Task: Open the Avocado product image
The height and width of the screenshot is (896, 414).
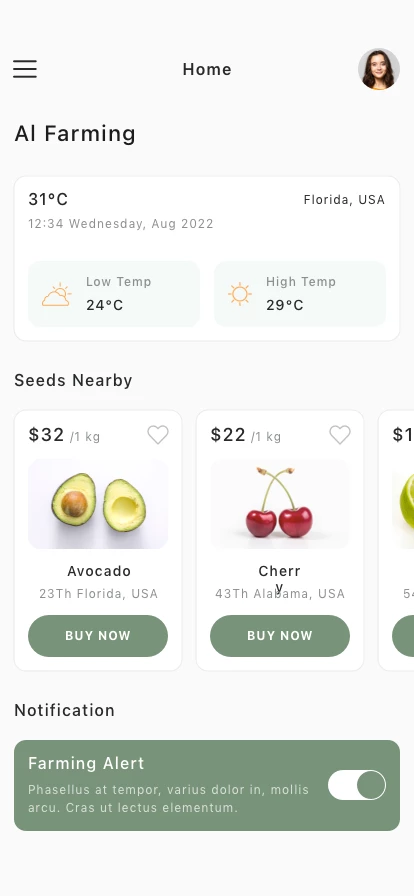Action: (98, 504)
